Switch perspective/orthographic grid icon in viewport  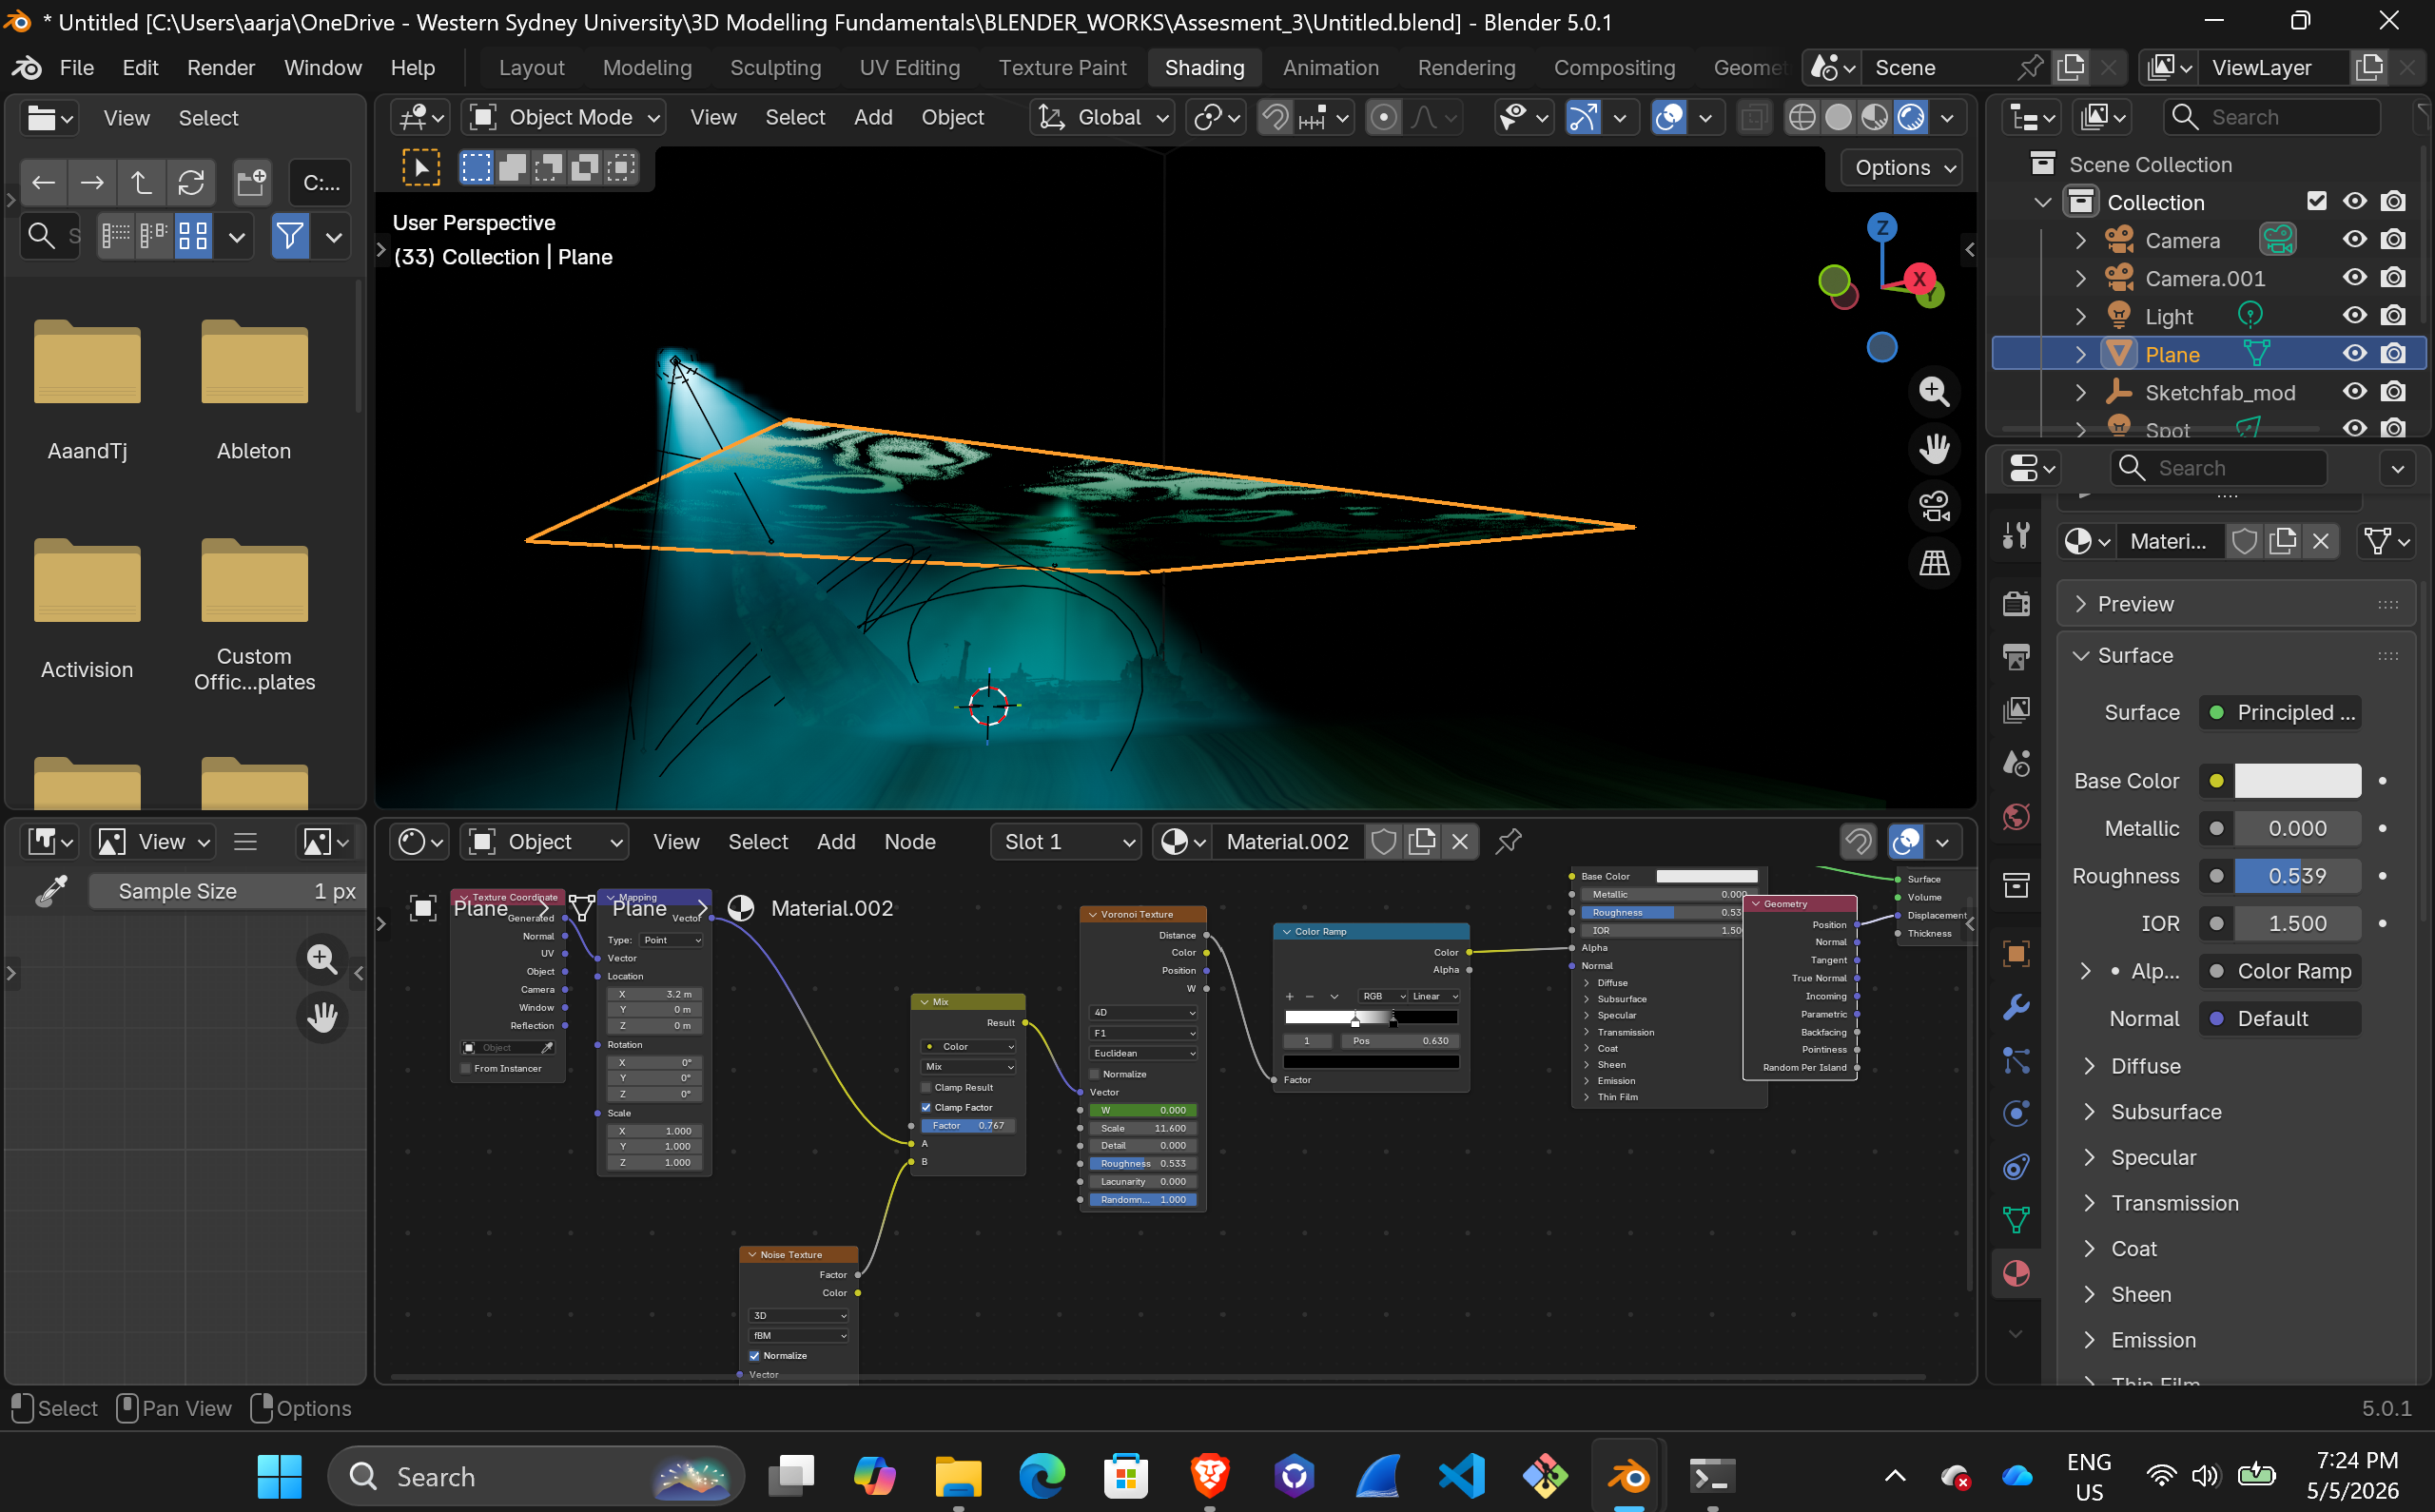[x=1933, y=563]
